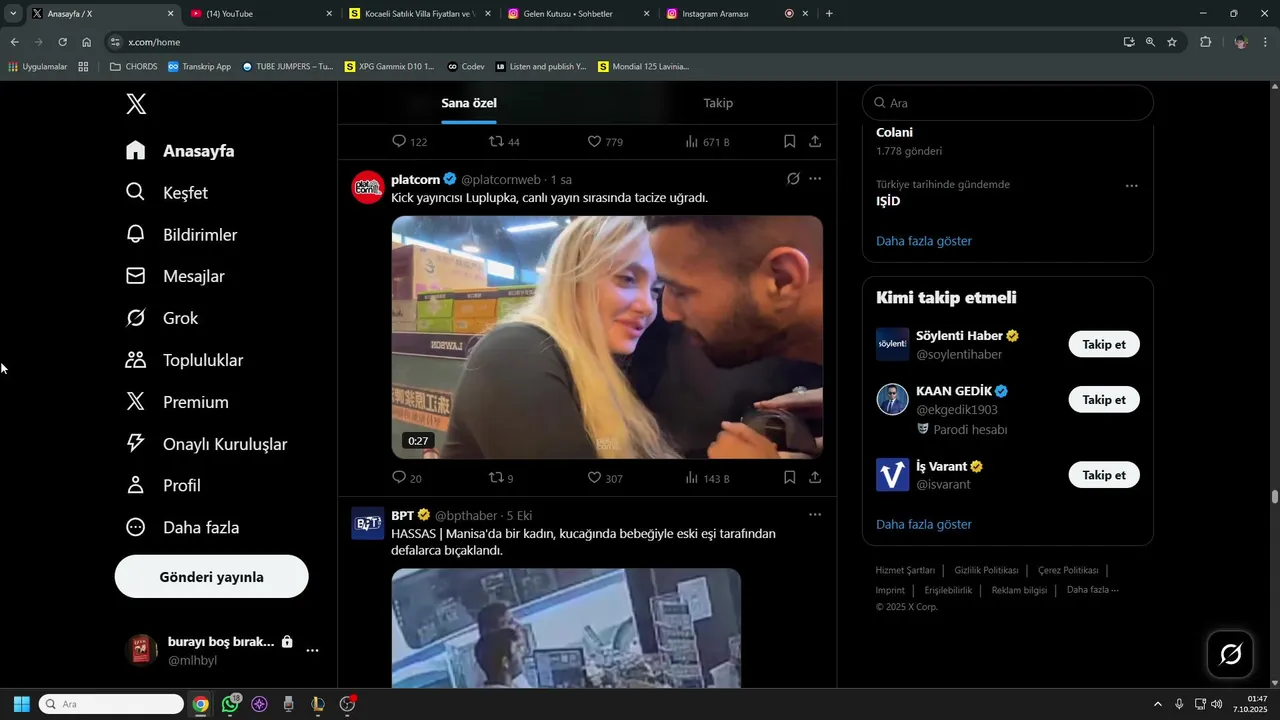The image size is (1280, 720).
Task: Open account menu dots near @mlhbyl
Action: pos(312,650)
